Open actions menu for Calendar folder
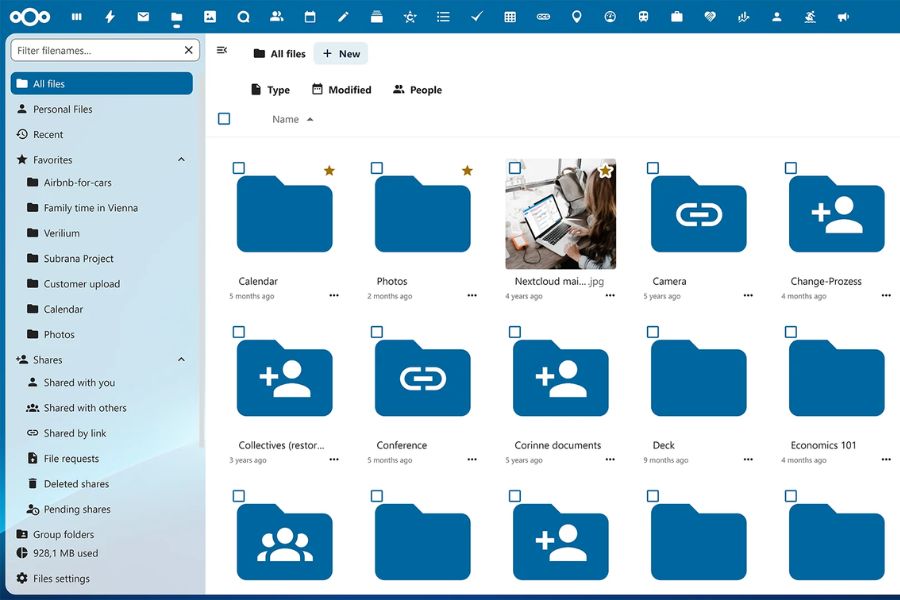This screenshot has height=600, width=900. point(334,295)
